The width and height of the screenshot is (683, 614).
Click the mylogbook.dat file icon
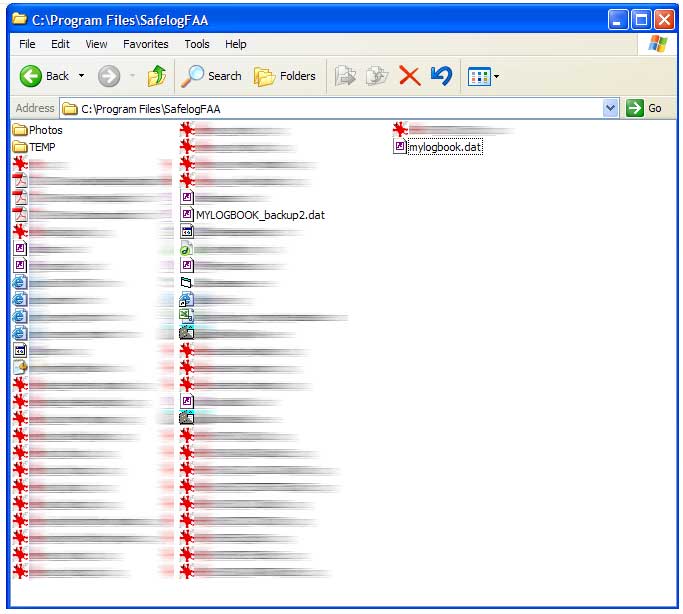(x=400, y=146)
